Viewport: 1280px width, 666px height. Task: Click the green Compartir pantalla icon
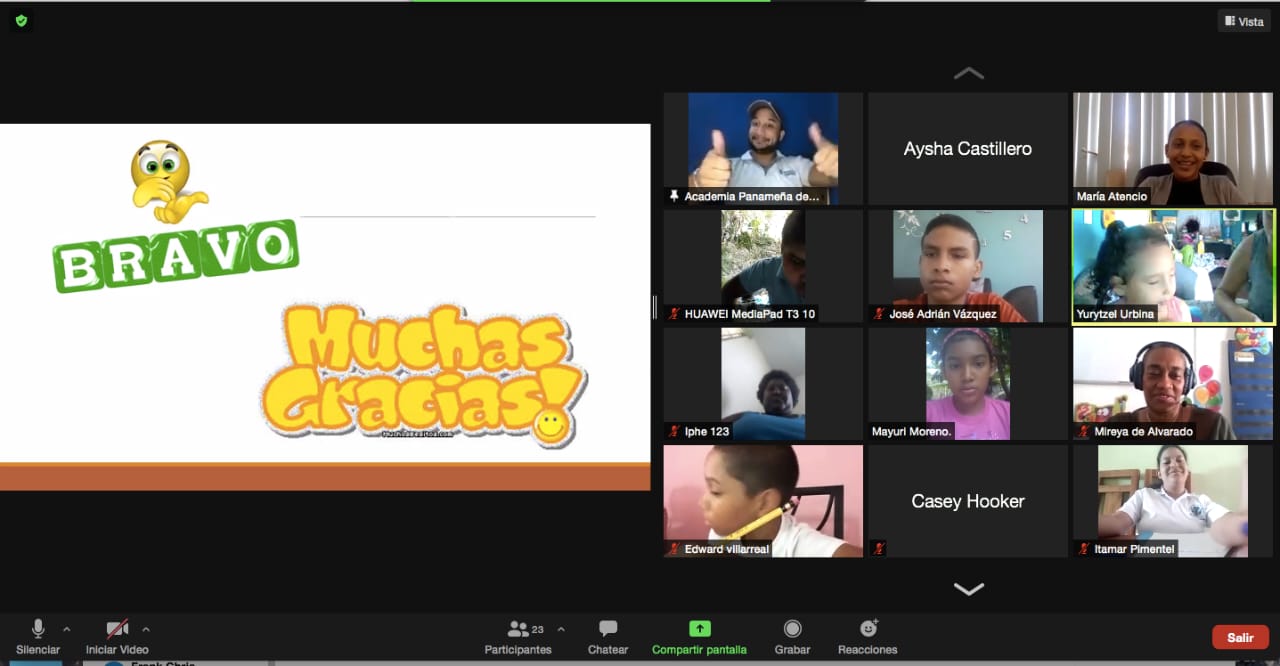click(699, 629)
